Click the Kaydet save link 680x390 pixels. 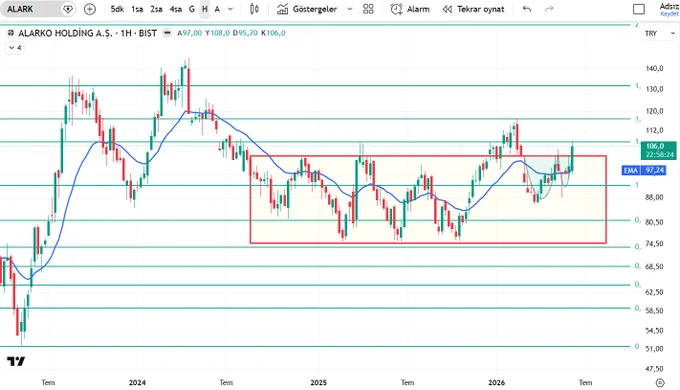(x=669, y=14)
